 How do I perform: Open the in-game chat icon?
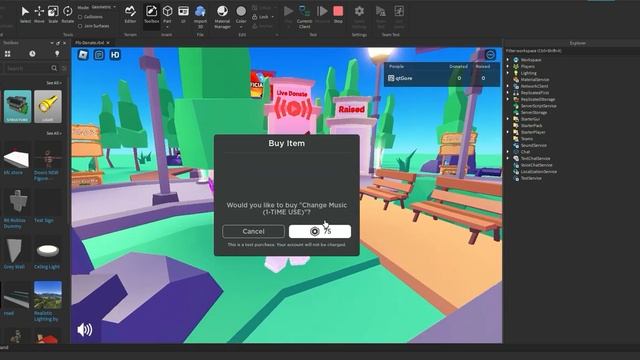tap(99, 55)
